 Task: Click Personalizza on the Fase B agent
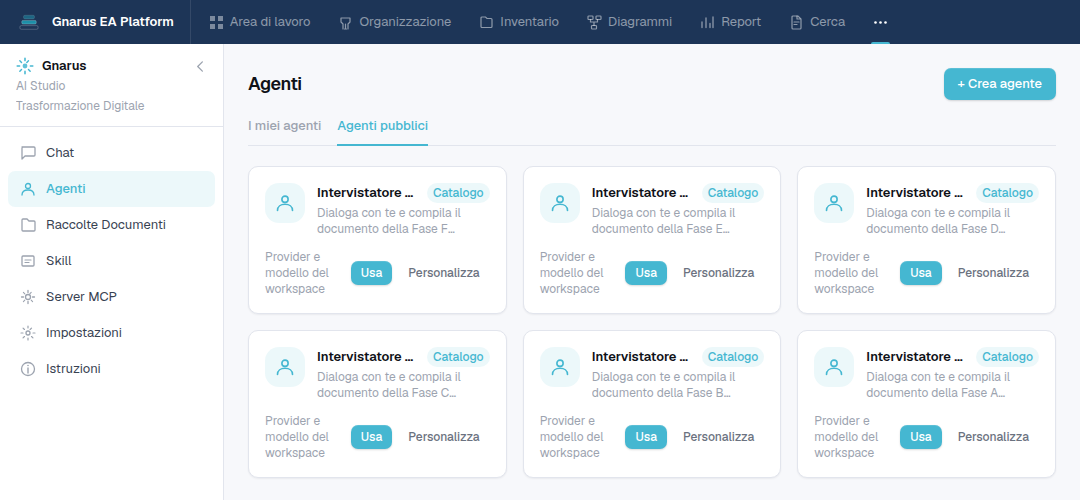pos(718,437)
